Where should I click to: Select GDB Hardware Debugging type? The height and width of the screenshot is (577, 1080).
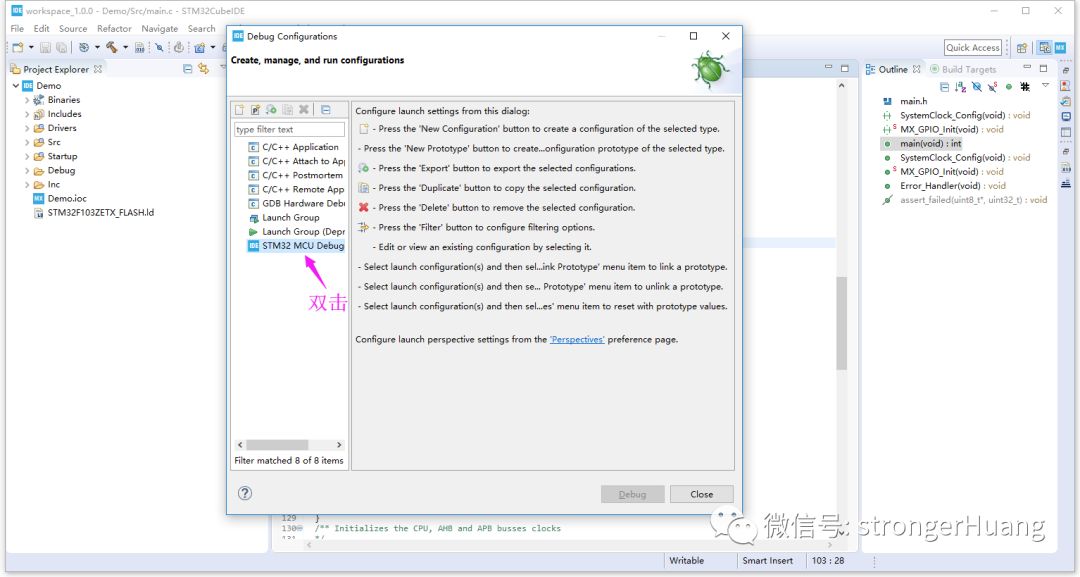point(297,203)
